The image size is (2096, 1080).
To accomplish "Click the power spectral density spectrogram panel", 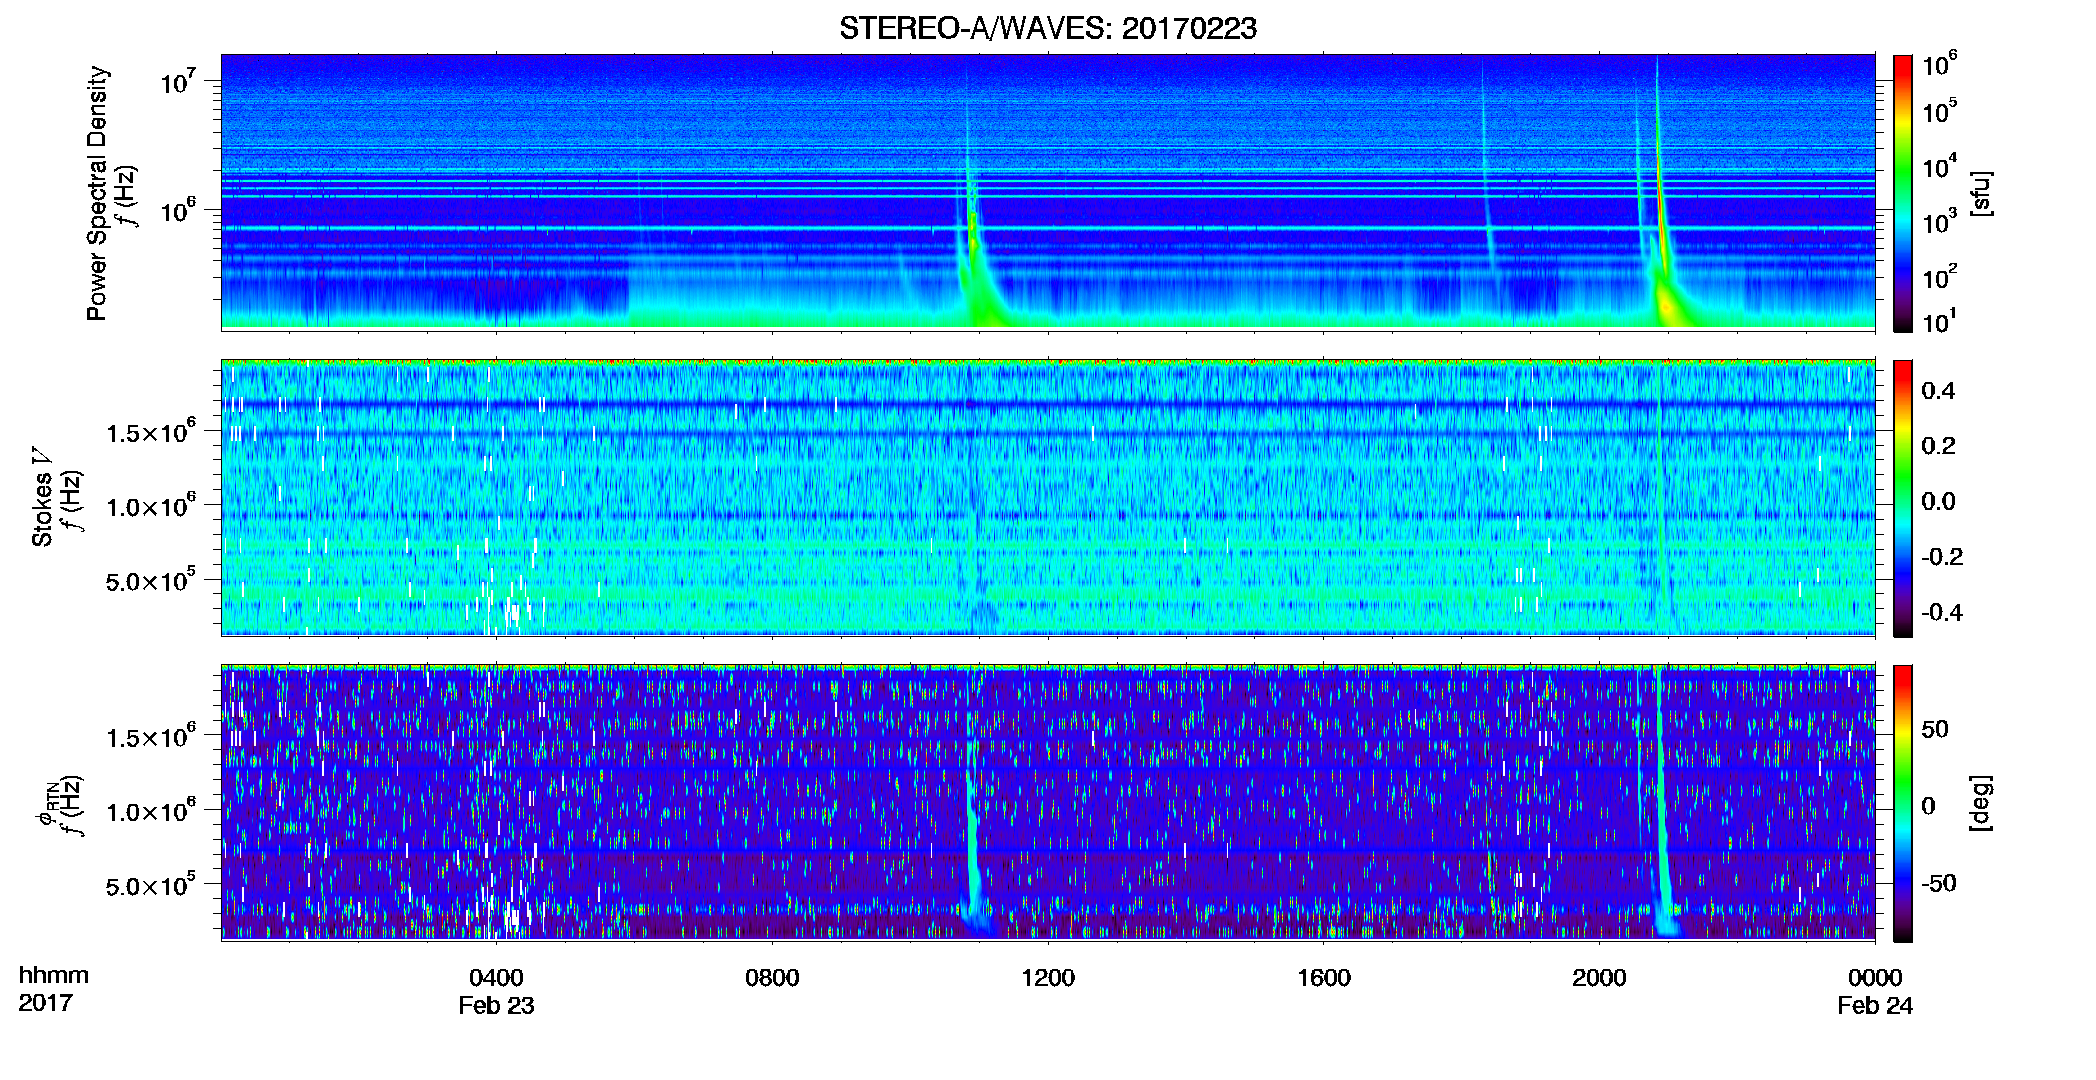I will [x=1048, y=192].
